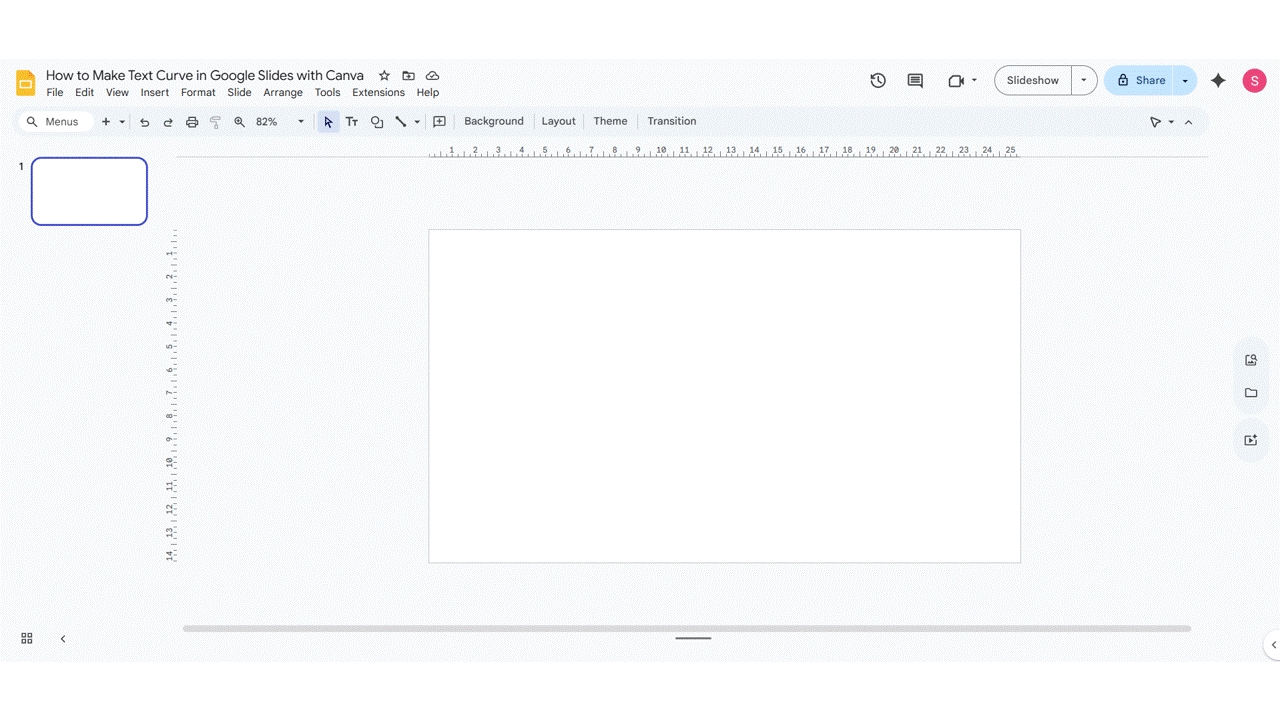Add a new slide with plus icon
This screenshot has width=1280, height=720.
[x=106, y=122]
